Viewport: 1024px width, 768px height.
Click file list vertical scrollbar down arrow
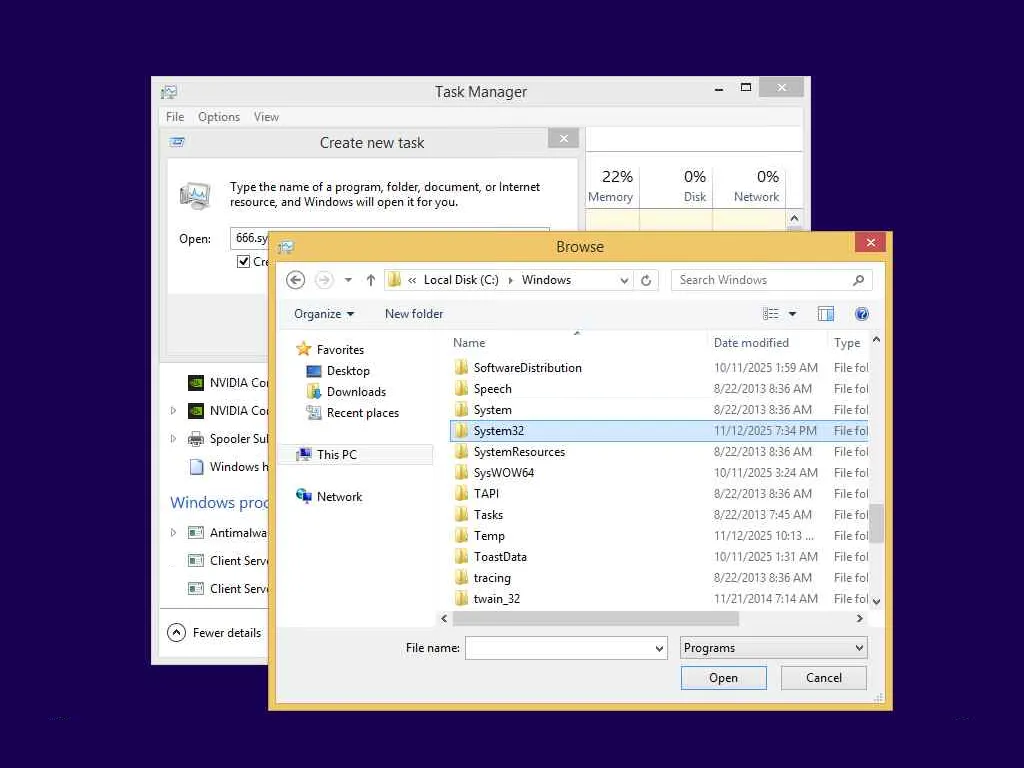[x=876, y=601]
